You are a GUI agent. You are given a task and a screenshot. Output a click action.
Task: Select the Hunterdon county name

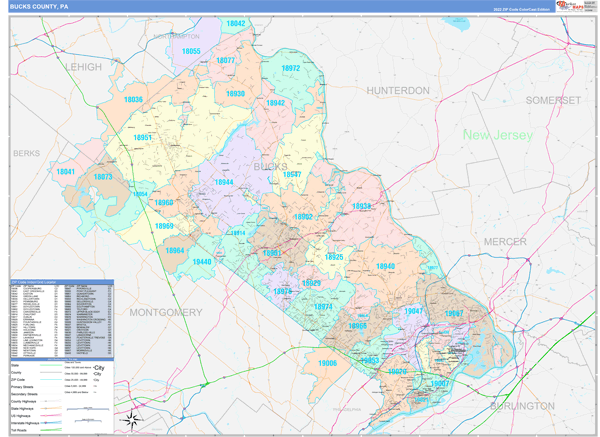click(398, 91)
